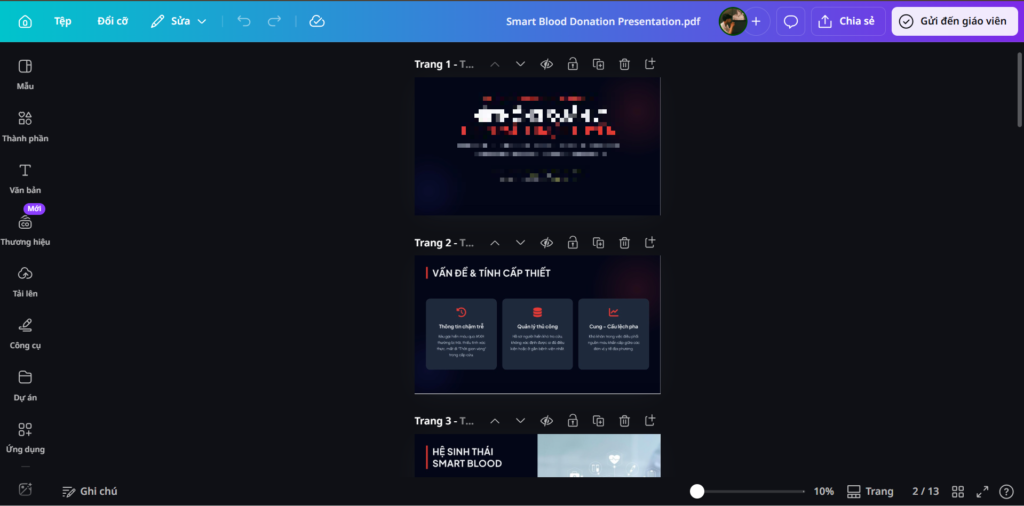
Task: Select the Văn bản text tool
Action: 25,177
